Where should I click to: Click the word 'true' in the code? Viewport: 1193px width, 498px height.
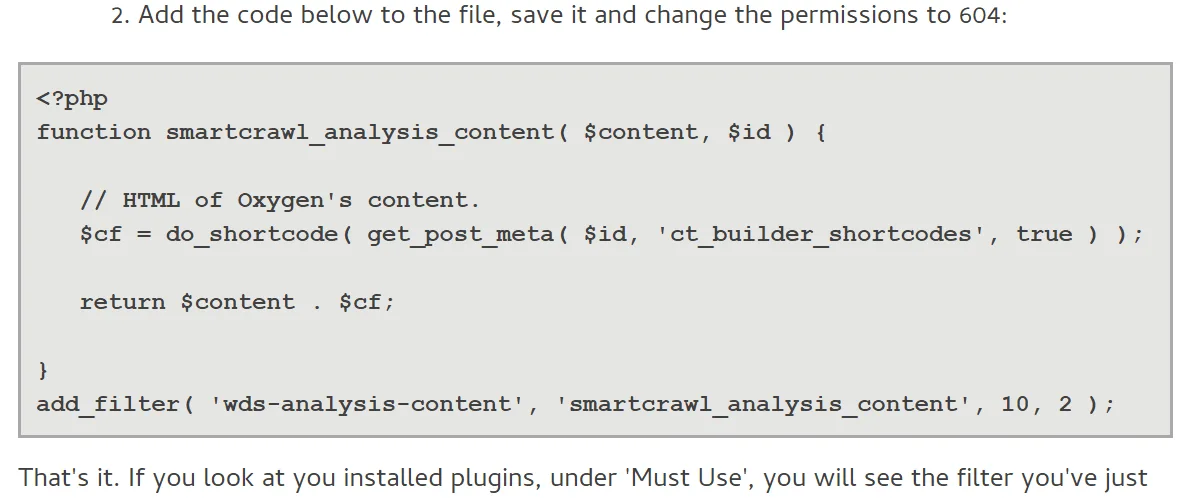tap(1044, 234)
